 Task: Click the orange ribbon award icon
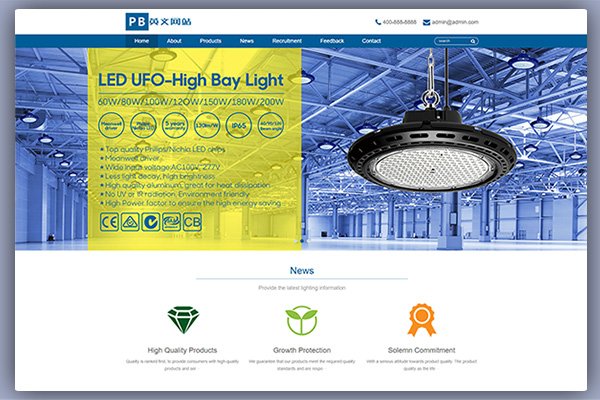point(422,320)
